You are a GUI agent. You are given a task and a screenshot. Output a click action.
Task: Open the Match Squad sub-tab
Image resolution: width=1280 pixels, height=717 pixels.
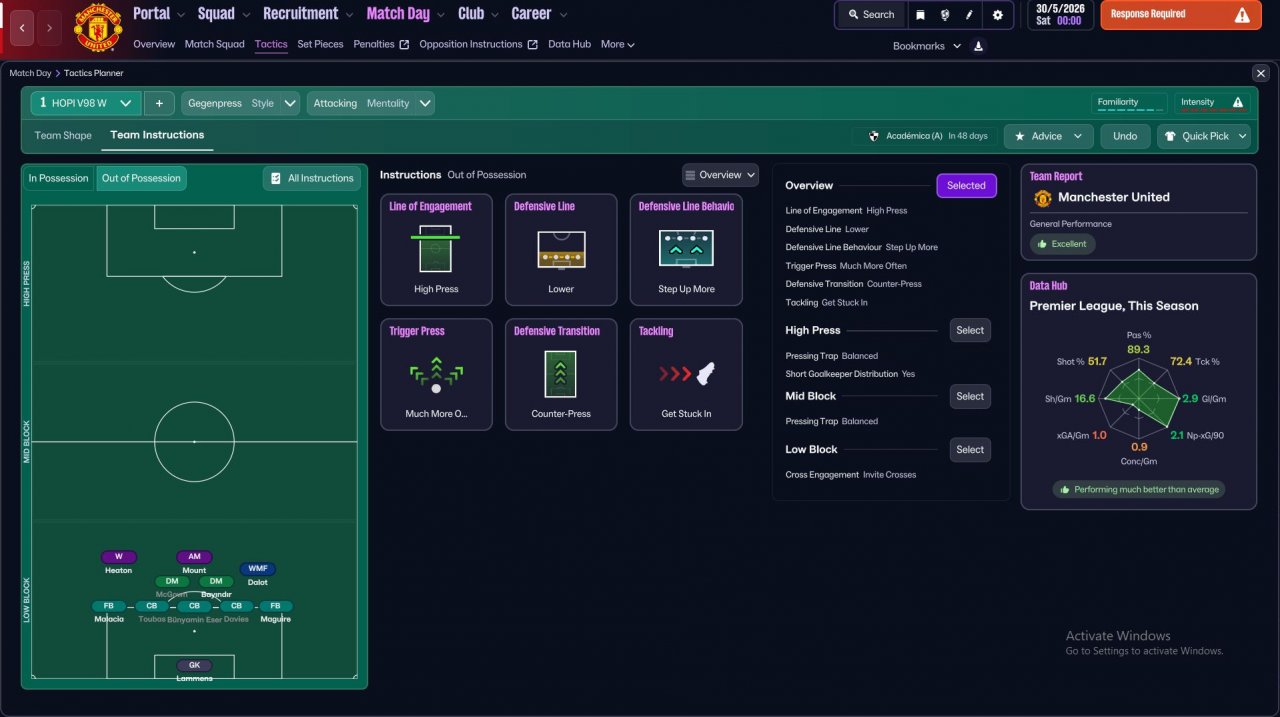pyautogui.click(x=215, y=45)
